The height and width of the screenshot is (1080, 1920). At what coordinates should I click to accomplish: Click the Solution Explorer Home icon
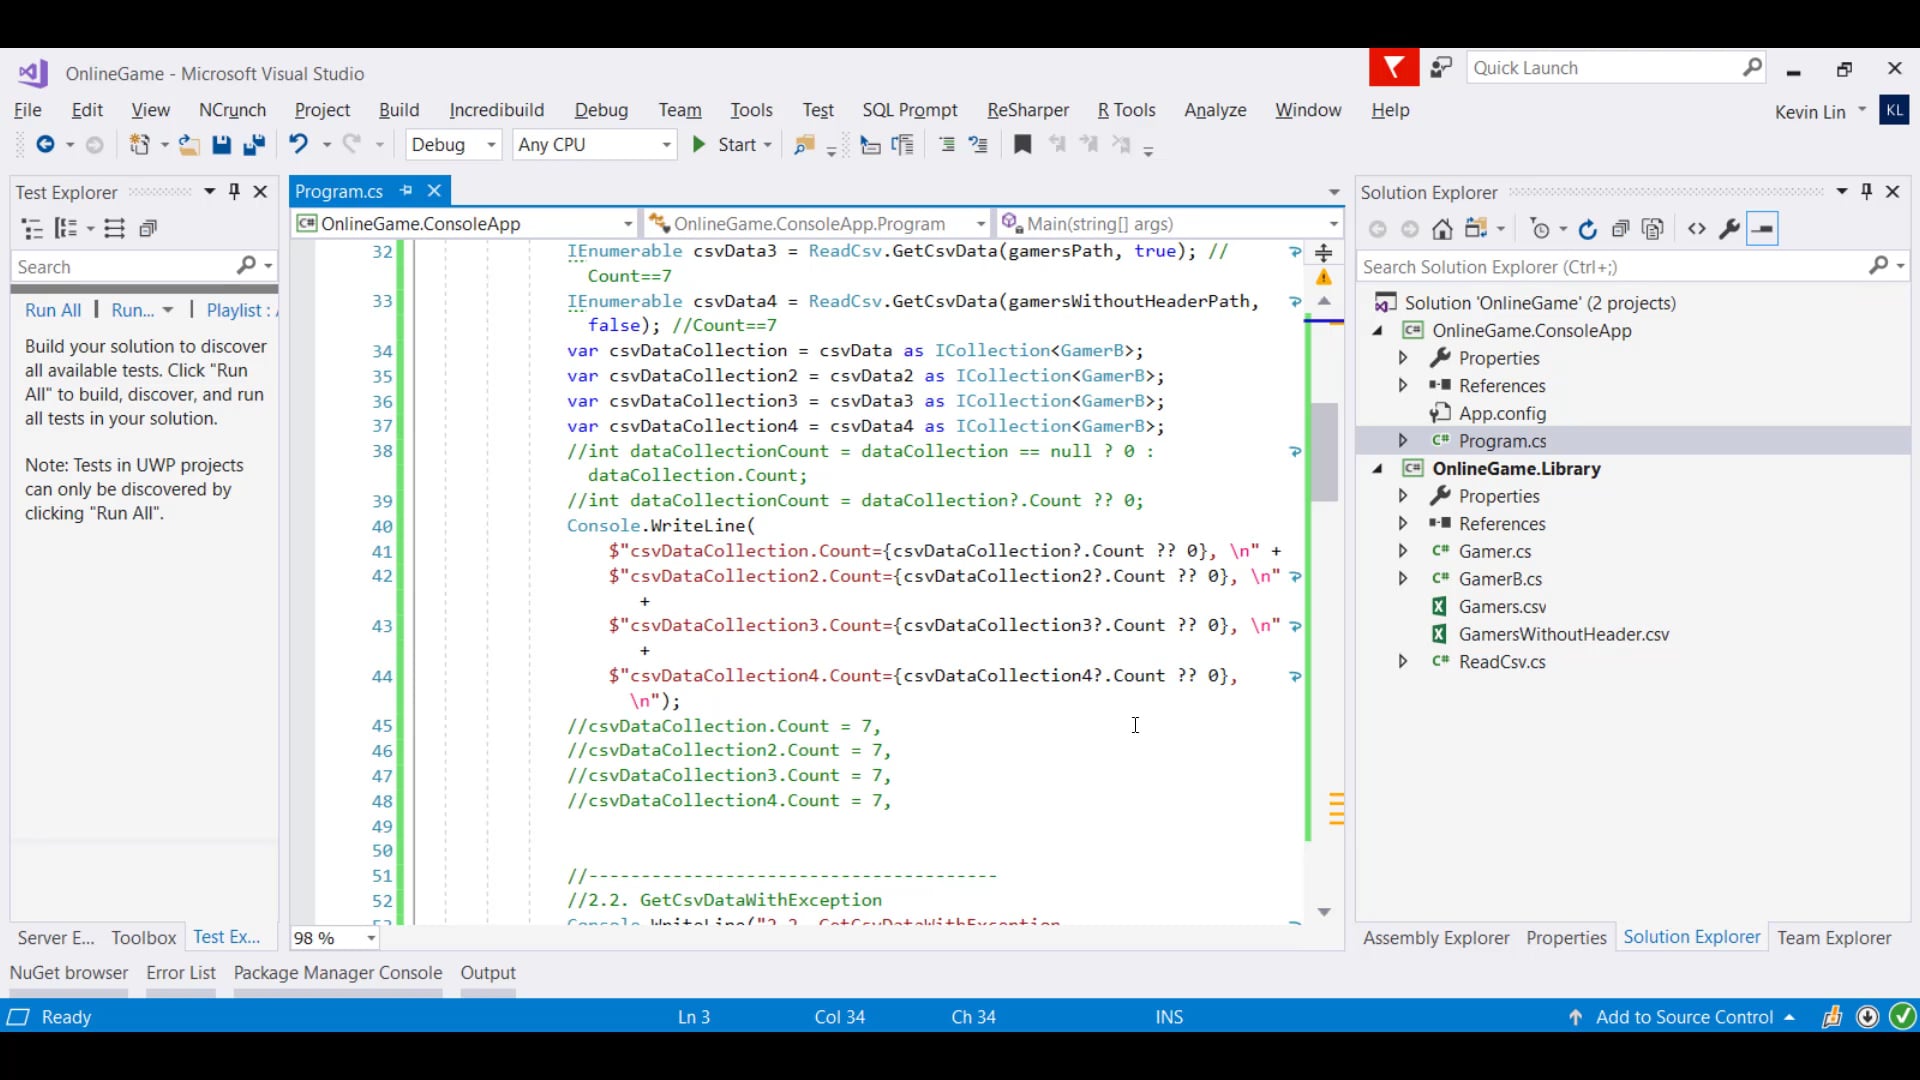pyautogui.click(x=1441, y=229)
